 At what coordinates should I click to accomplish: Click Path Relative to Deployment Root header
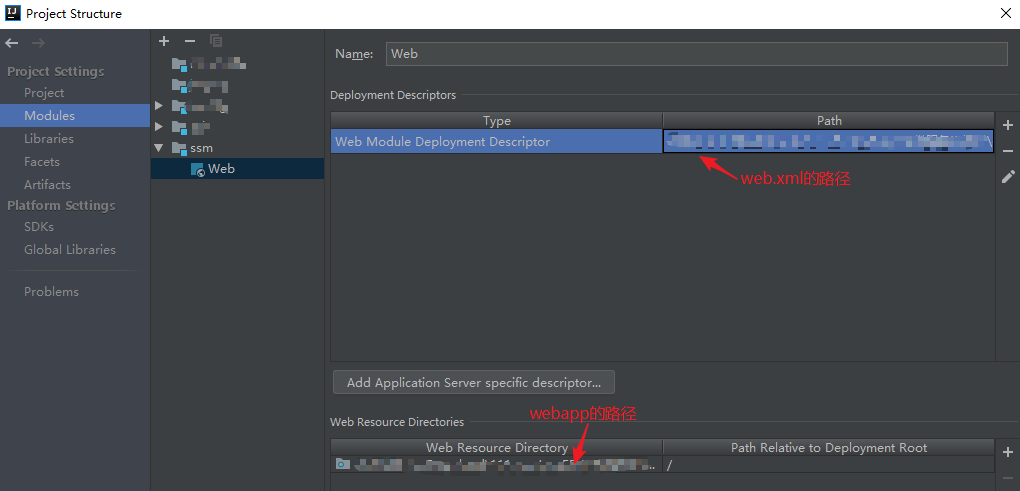click(829, 447)
